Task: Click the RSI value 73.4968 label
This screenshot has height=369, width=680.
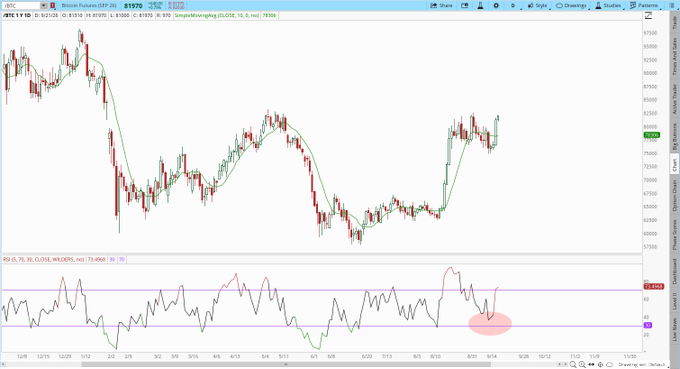Action: point(96,259)
